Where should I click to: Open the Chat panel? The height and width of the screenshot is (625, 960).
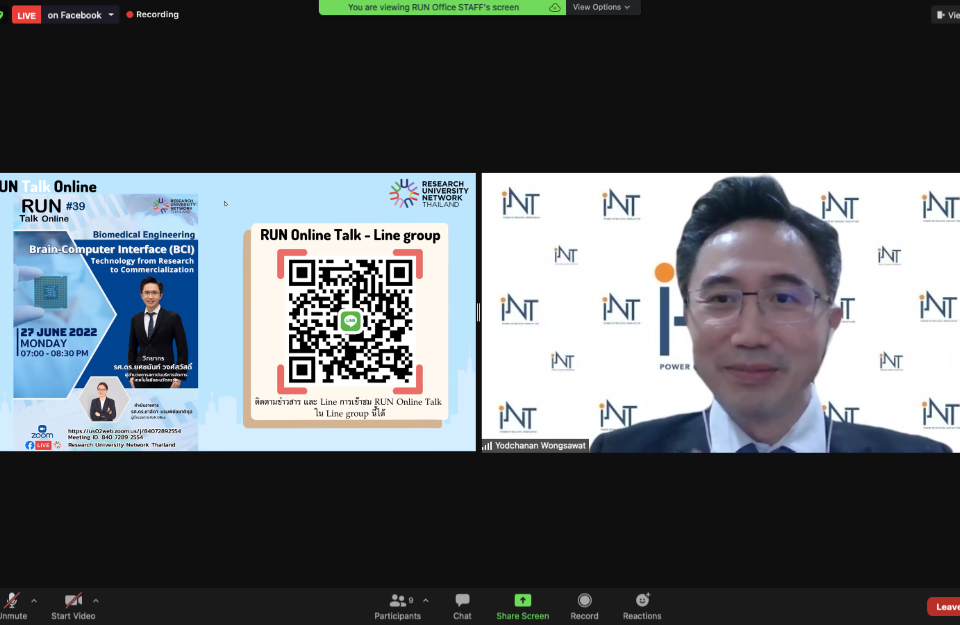tap(462, 606)
